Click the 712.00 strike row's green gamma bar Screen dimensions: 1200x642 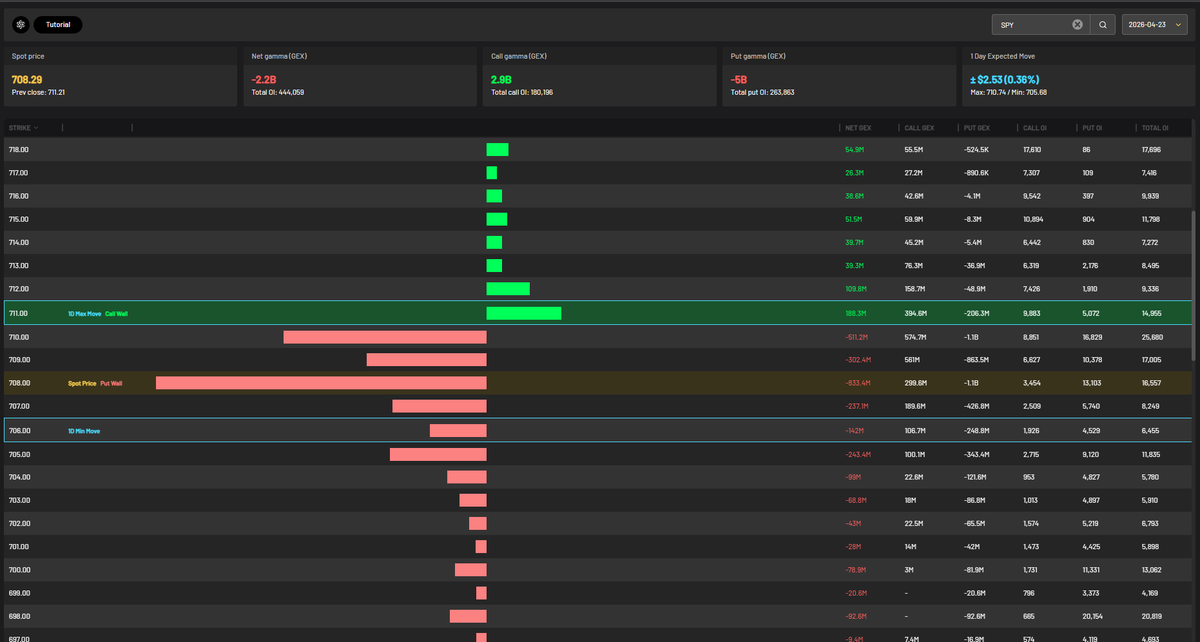pos(508,289)
